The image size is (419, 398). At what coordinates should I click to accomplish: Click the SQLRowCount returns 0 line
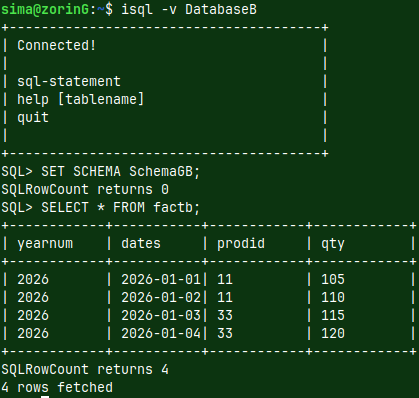[x=85, y=189]
